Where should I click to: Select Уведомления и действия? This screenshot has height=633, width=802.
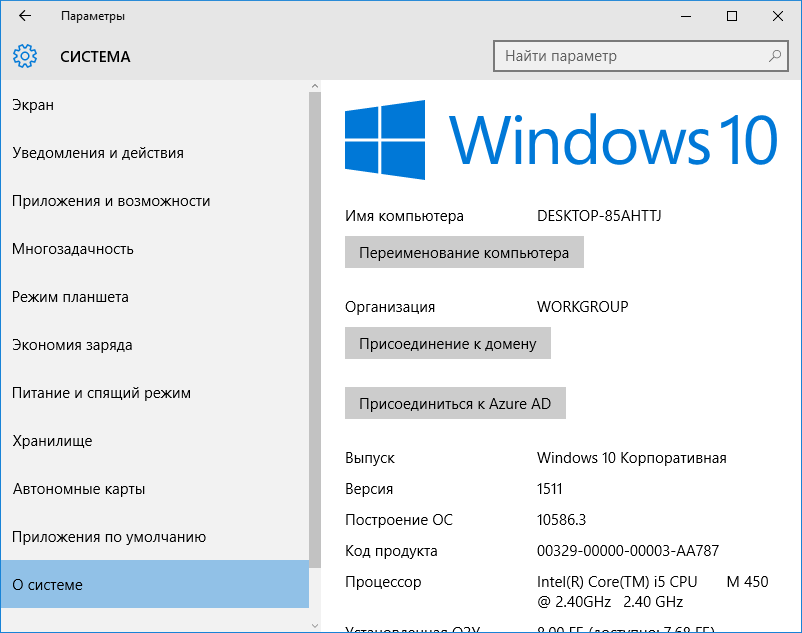point(154,153)
